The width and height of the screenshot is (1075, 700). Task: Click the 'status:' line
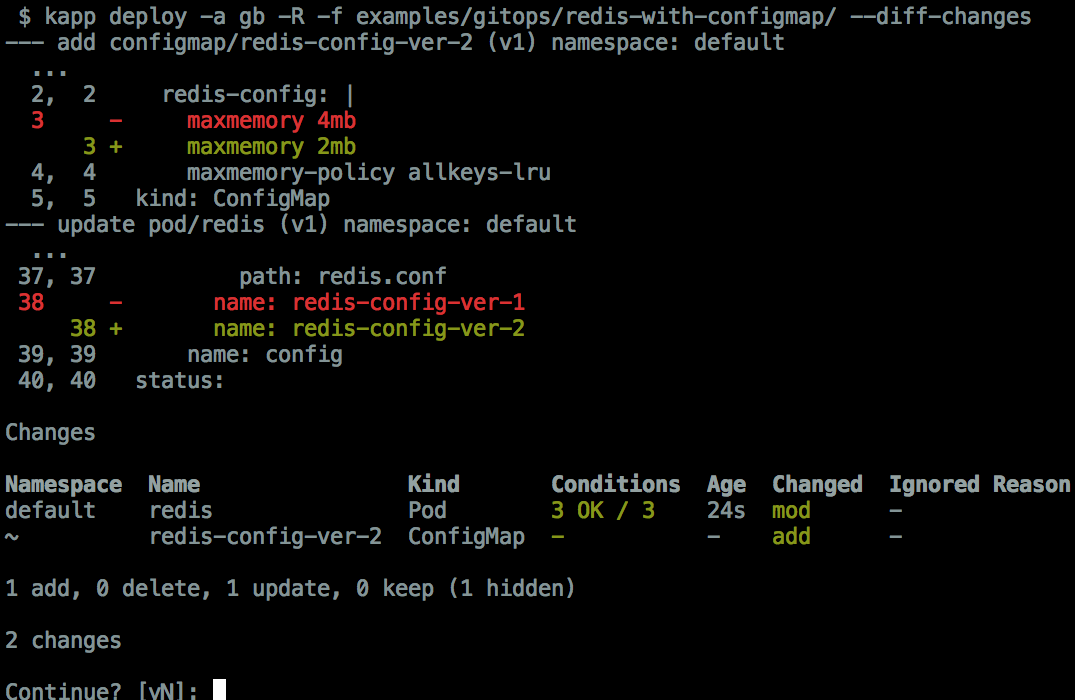pos(180,381)
